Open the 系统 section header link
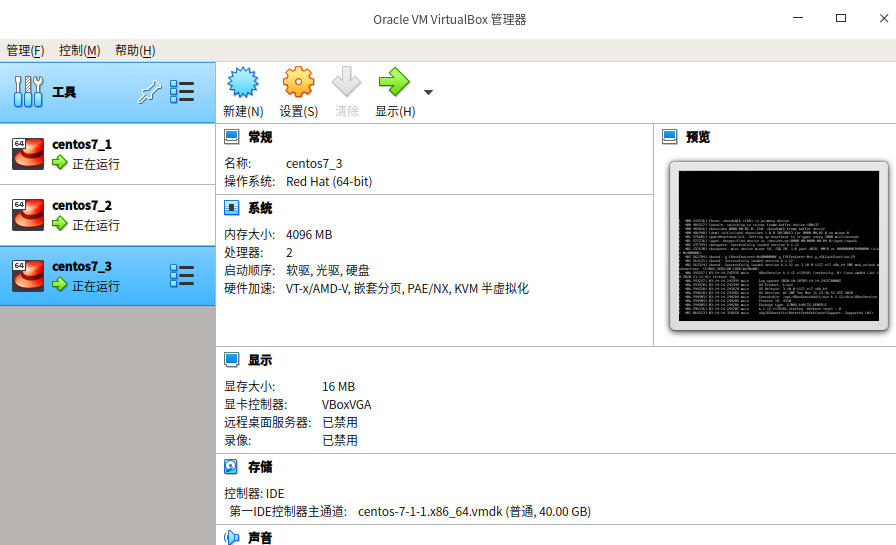The width and height of the screenshot is (896, 545). click(x=260, y=209)
